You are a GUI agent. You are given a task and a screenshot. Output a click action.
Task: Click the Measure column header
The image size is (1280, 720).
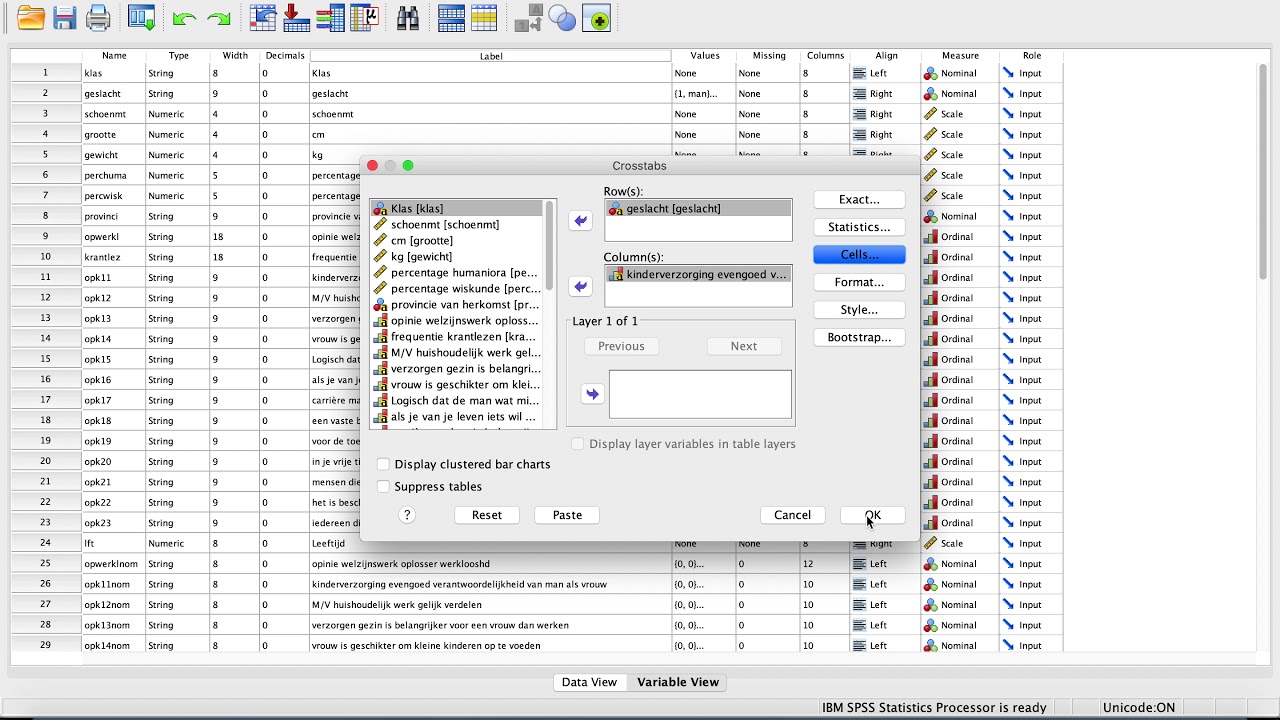point(960,56)
